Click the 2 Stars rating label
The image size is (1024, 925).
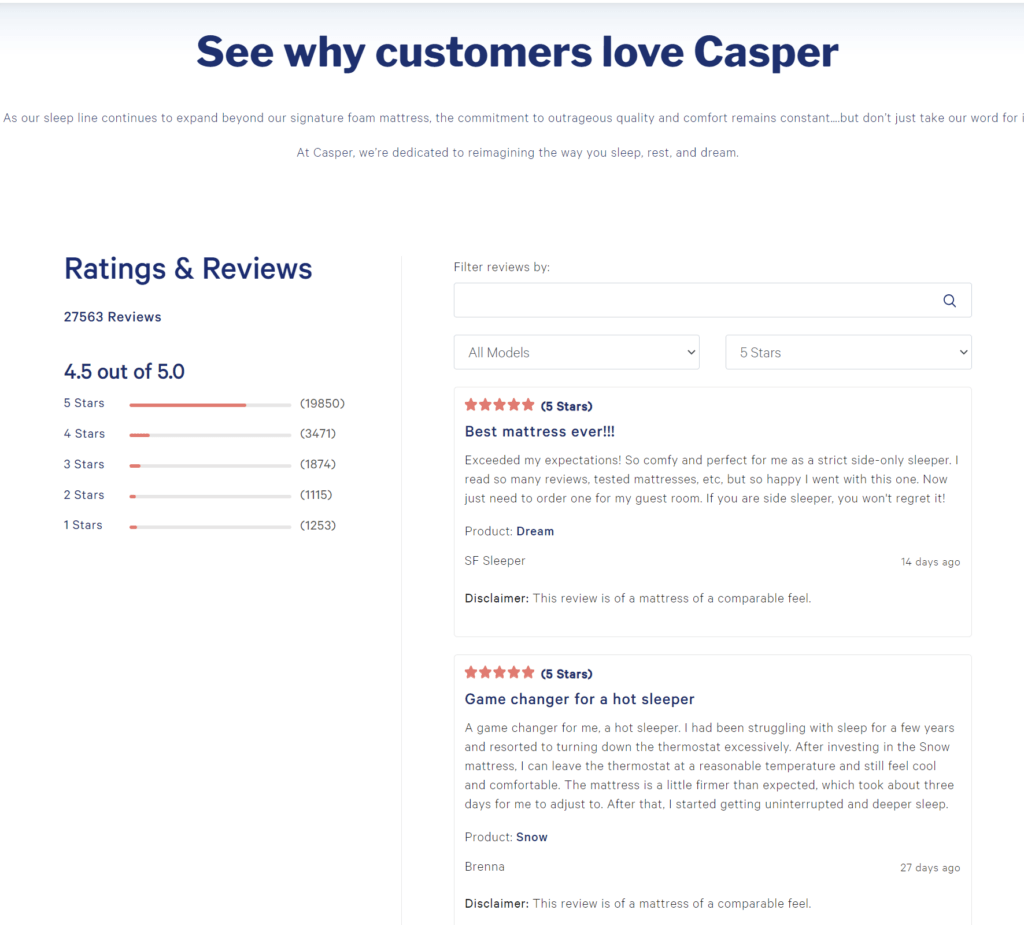tap(84, 494)
